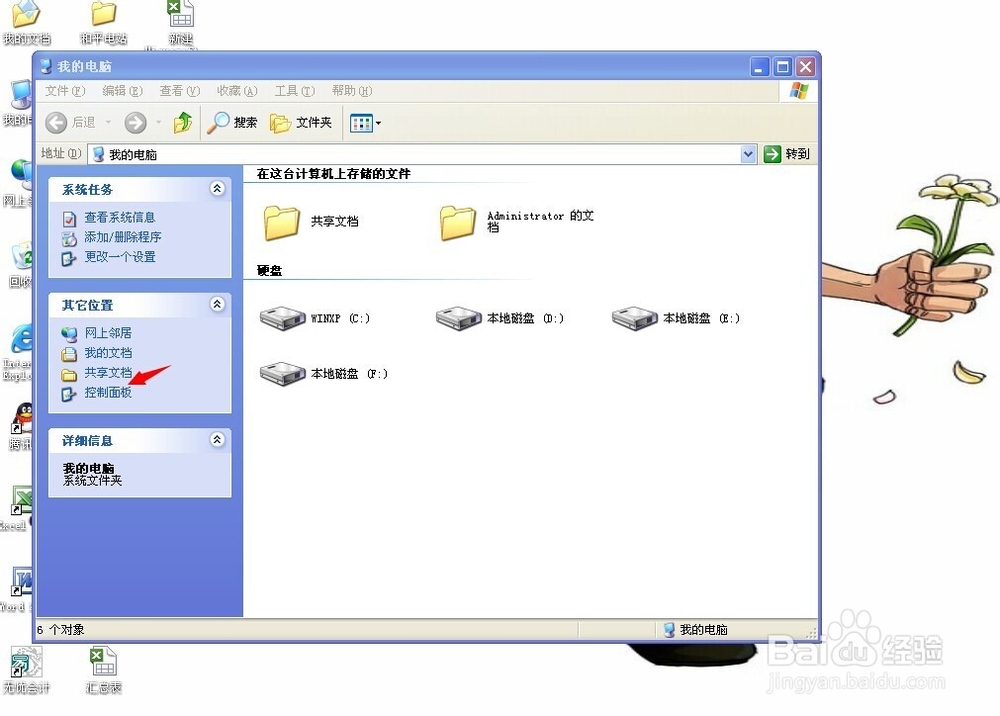Viewport: 1000px width, 716px height.
Task: Open 控制面板 link in sidebar
Action: click(x=108, y=392)
